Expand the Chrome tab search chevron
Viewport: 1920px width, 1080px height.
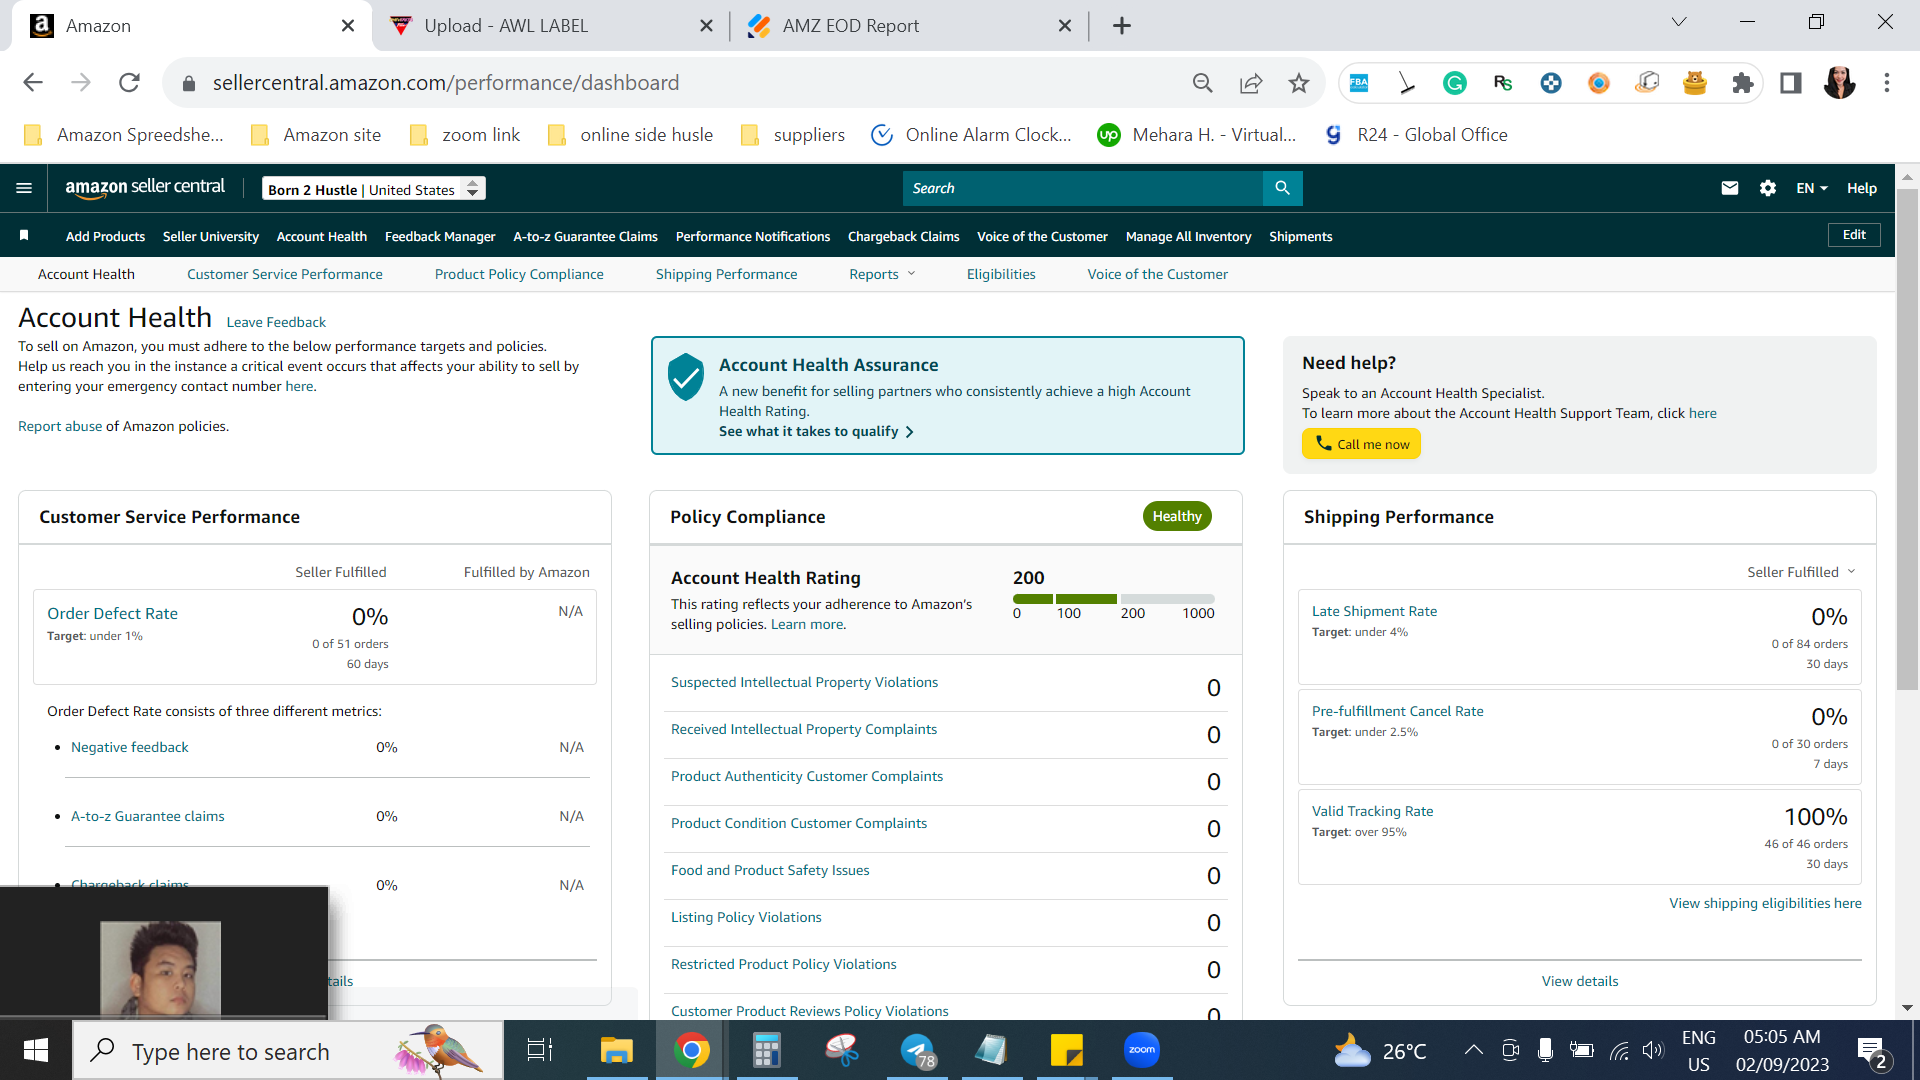click(x=1679, y=22)
